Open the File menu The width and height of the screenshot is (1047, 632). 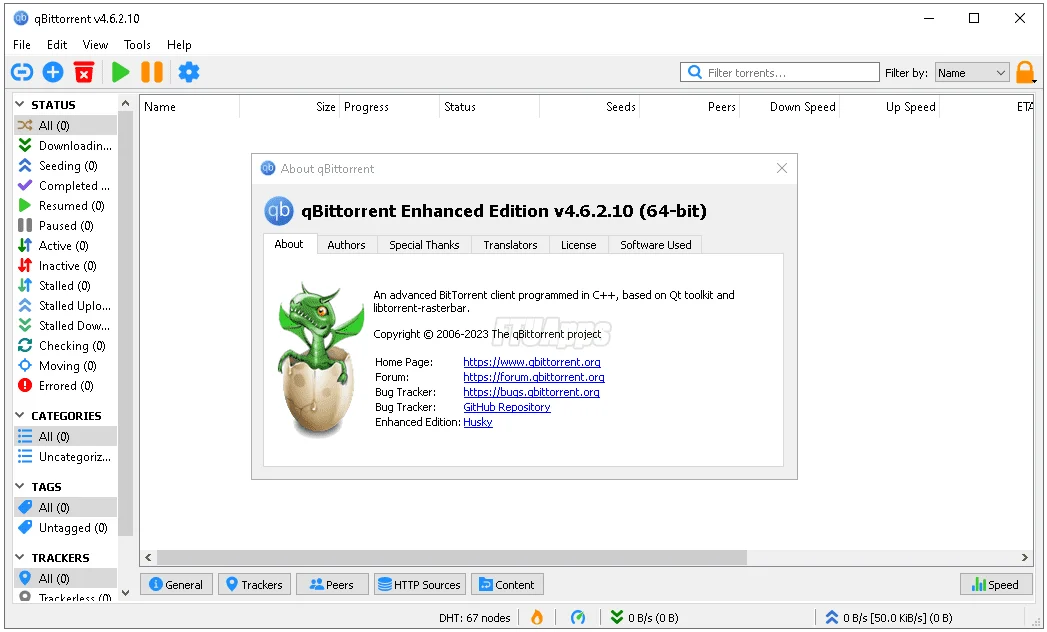[22, 45]
